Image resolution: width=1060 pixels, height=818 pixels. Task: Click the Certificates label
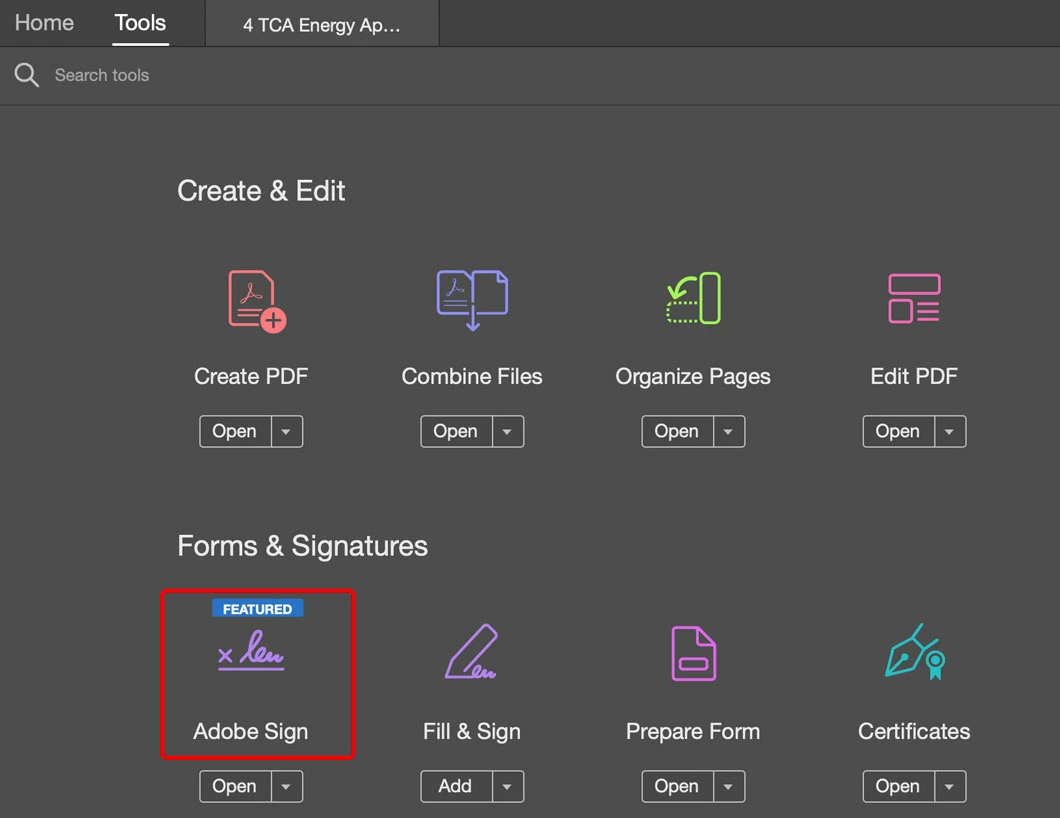tap(914, 731)
